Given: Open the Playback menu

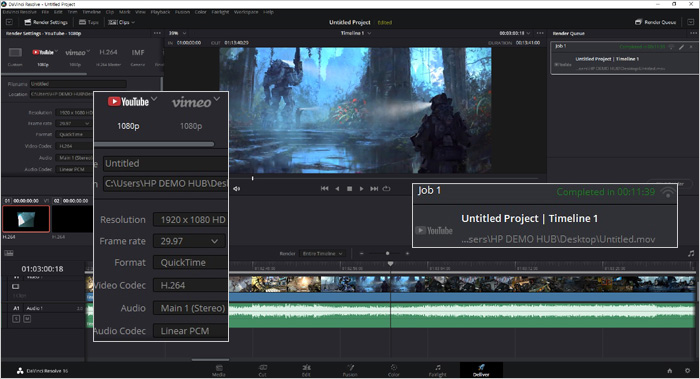Looking at the screenshot, I should [x=160, y=12].
